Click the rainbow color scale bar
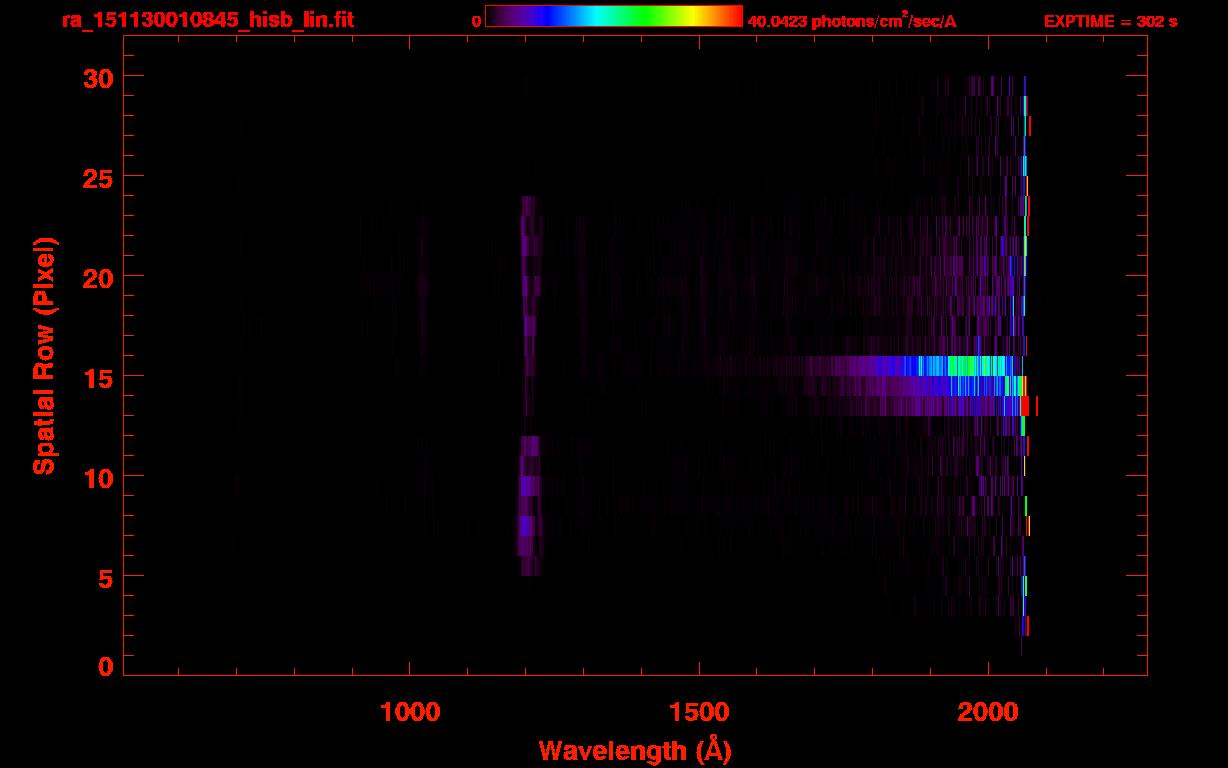 614,16
